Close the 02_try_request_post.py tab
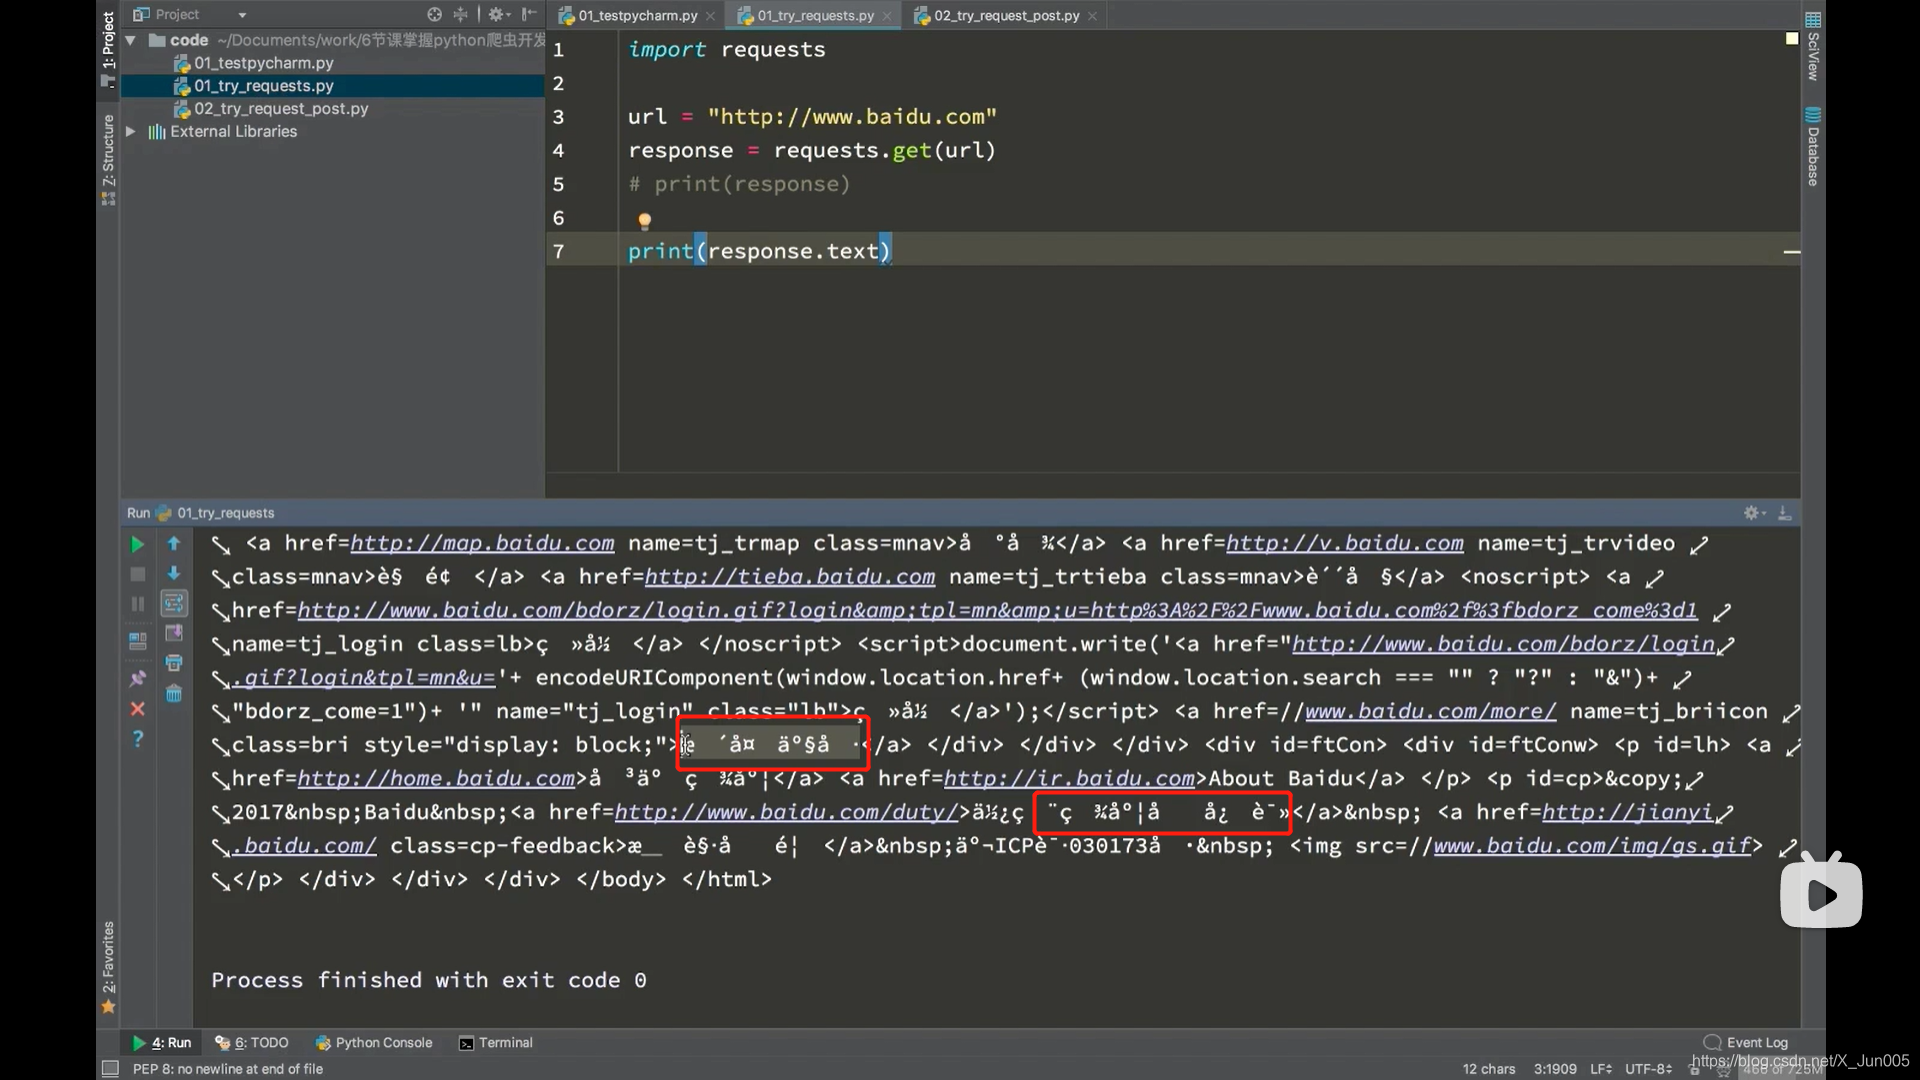This screenshot has height=1080, width=1920. 1092,16
